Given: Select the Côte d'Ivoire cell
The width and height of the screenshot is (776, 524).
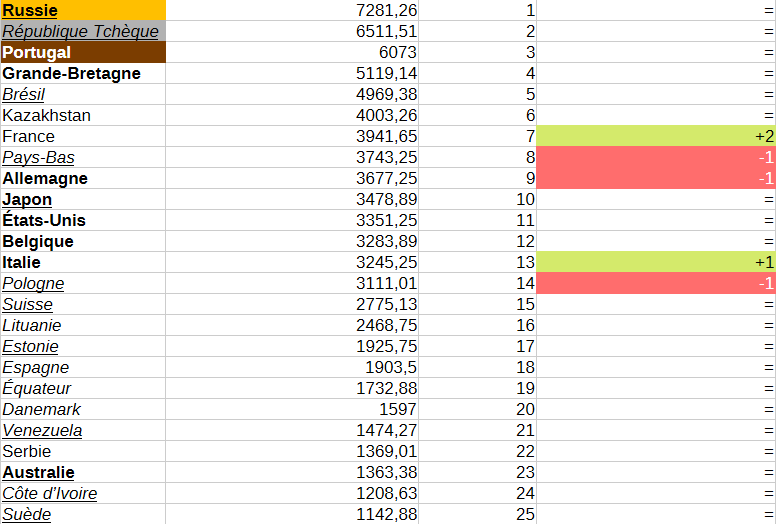Looking at the screenshot, I should pos(83,493).
